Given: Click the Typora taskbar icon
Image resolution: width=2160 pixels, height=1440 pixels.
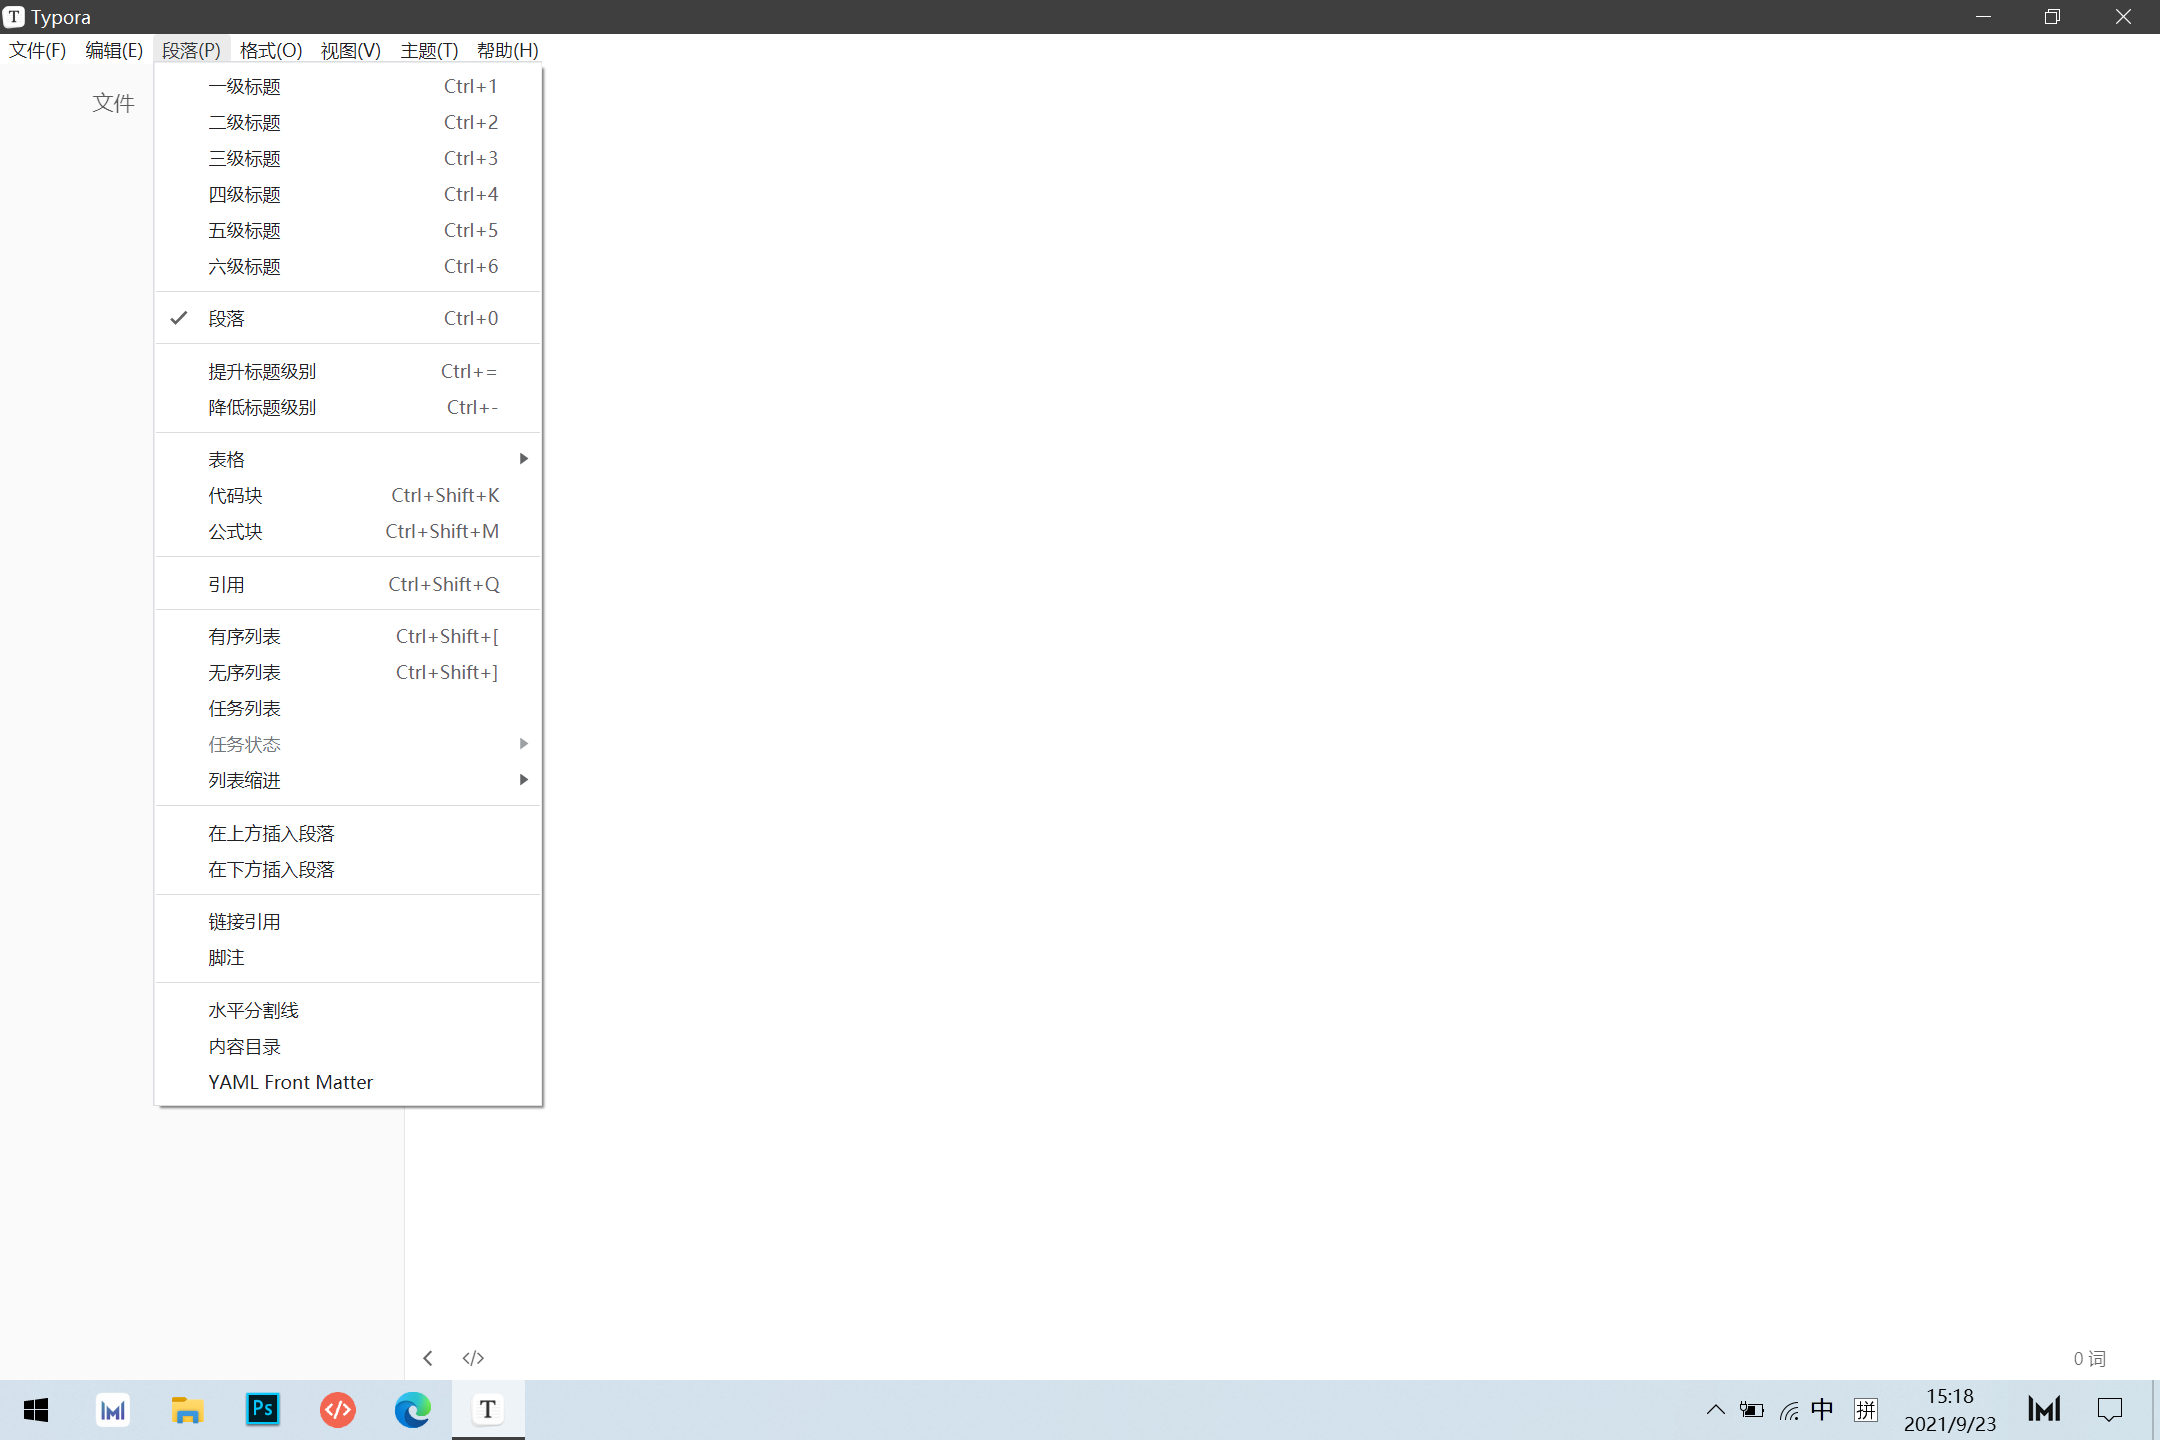Looking at the screenshot, I should point(487,1410).
